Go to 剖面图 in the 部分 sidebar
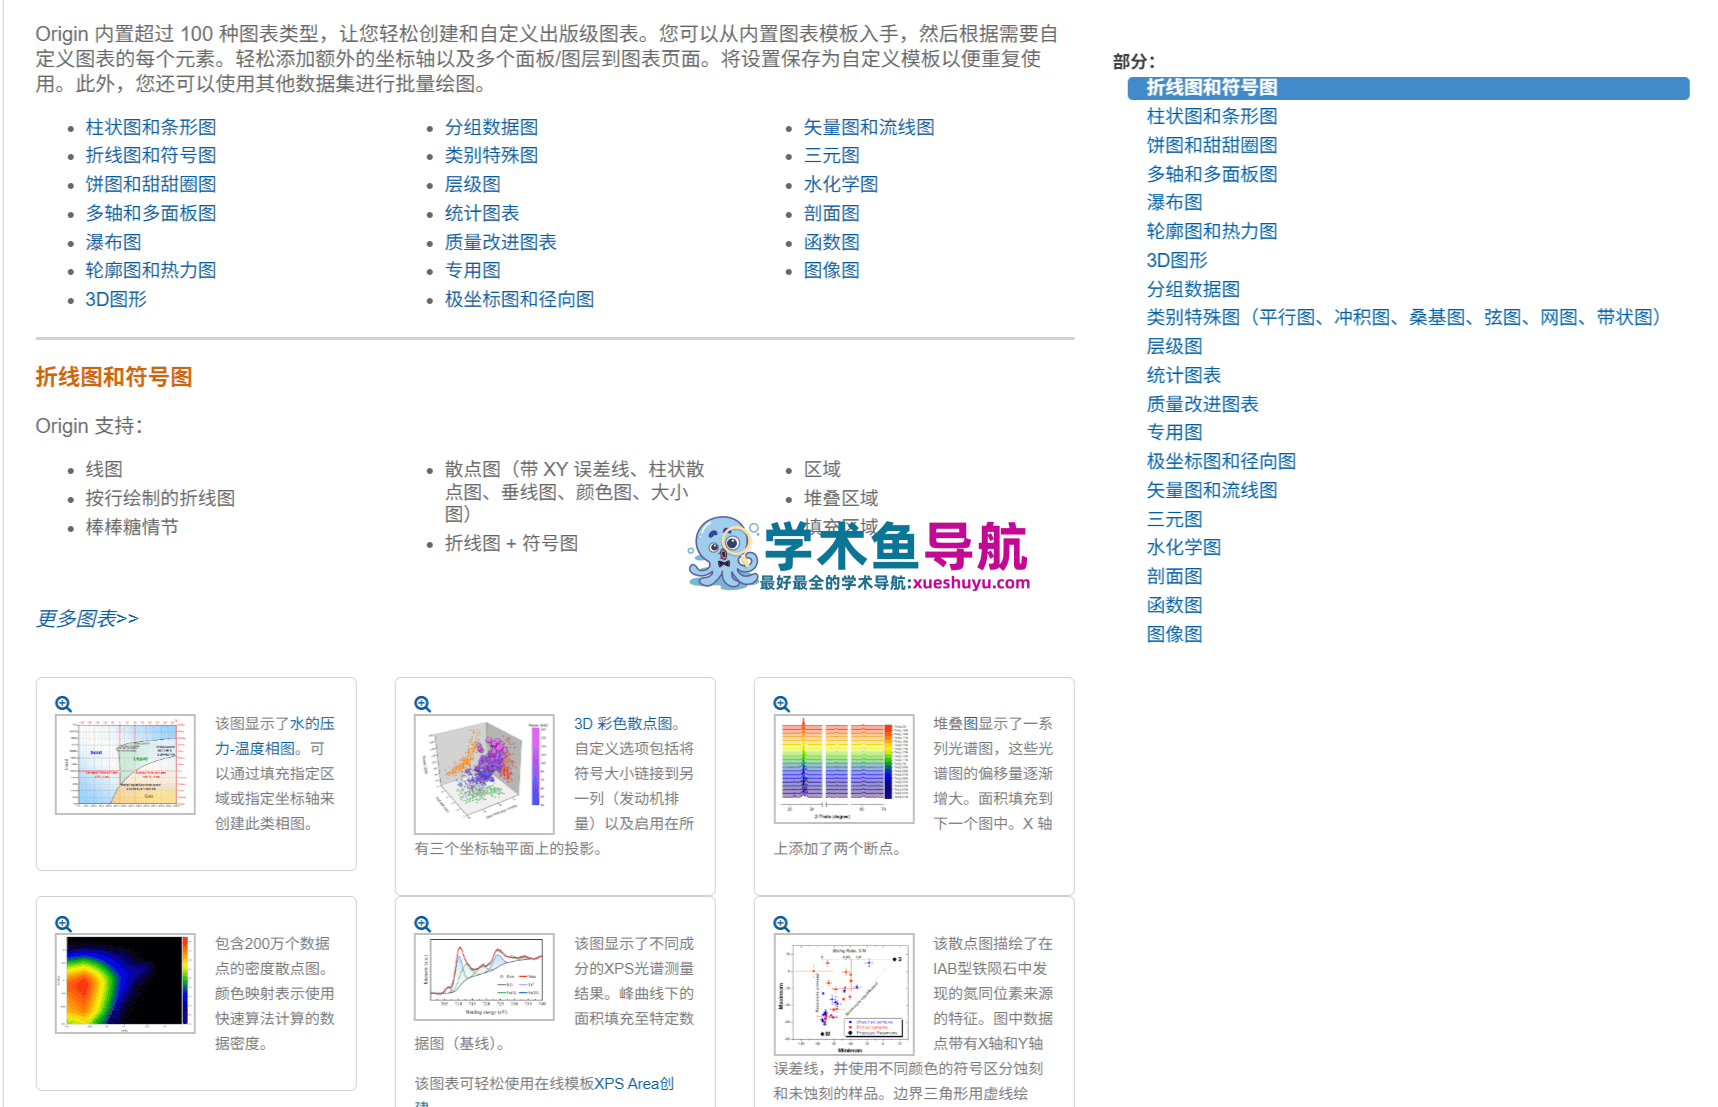Image resolution: width=1718 pixels, height=1107 pixels. point(1175,577)
